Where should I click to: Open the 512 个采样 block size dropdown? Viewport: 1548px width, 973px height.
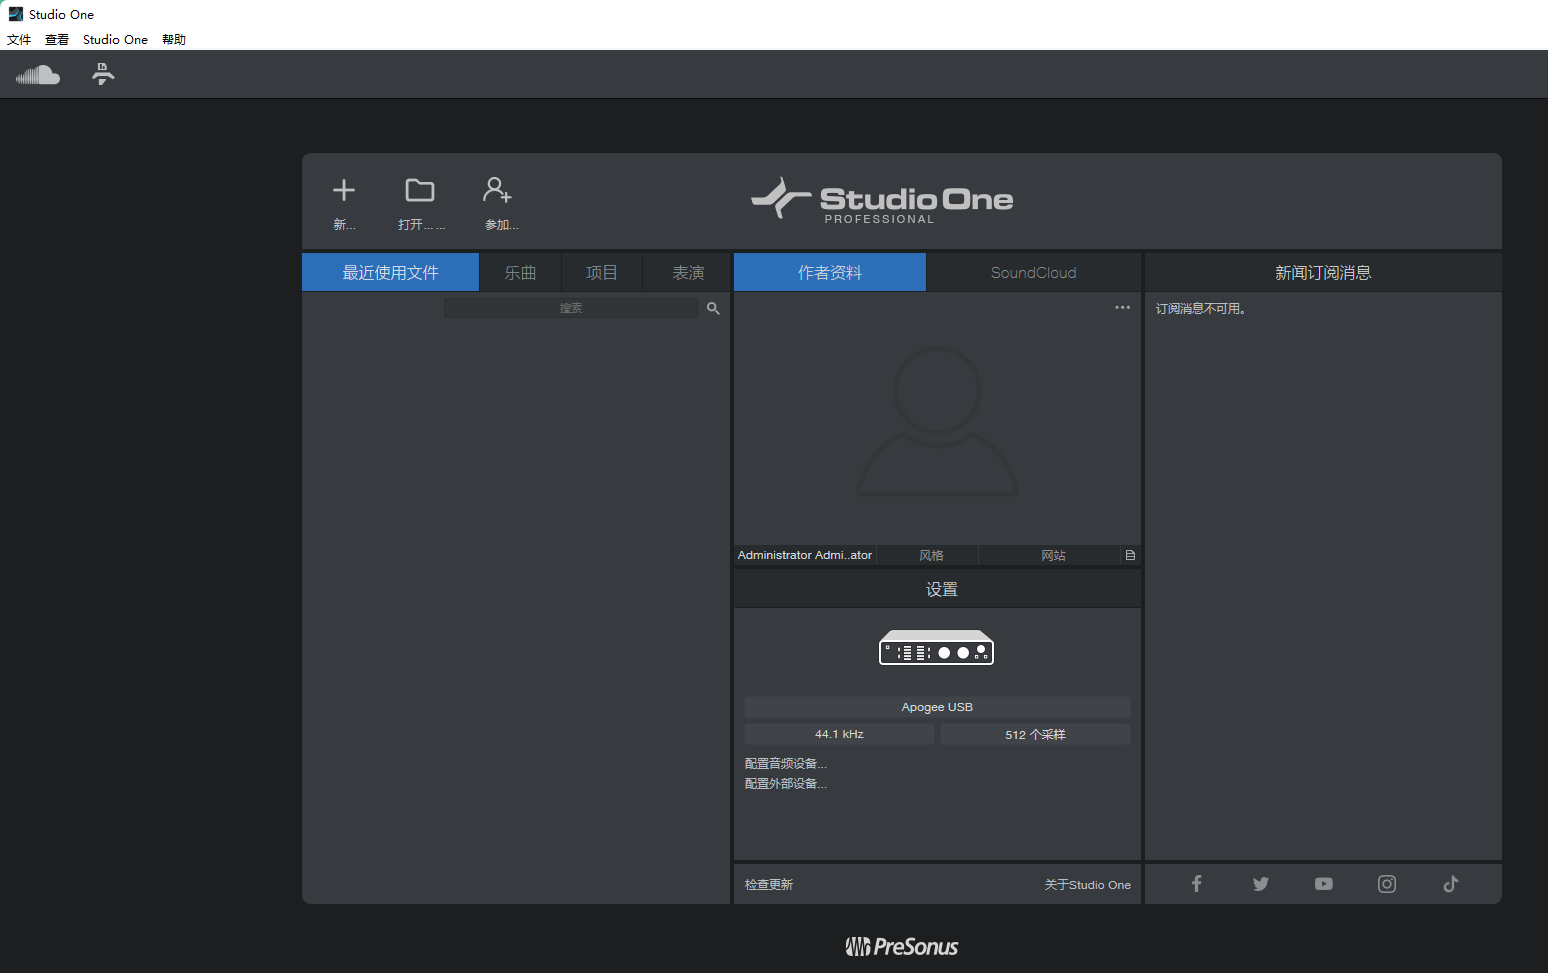coord(1035,734)
